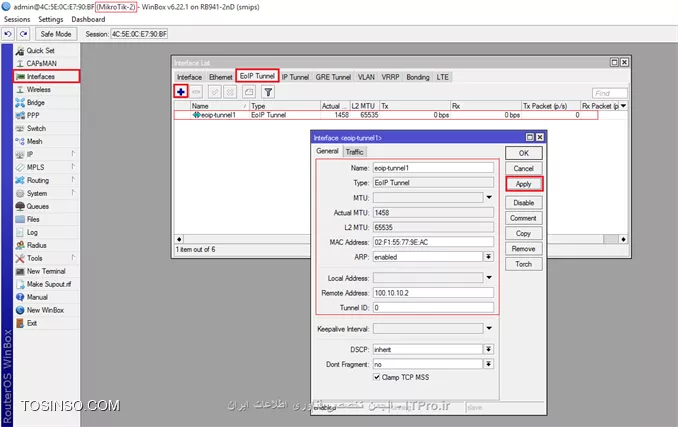Click the blue plus Add button

pos(181,92)
